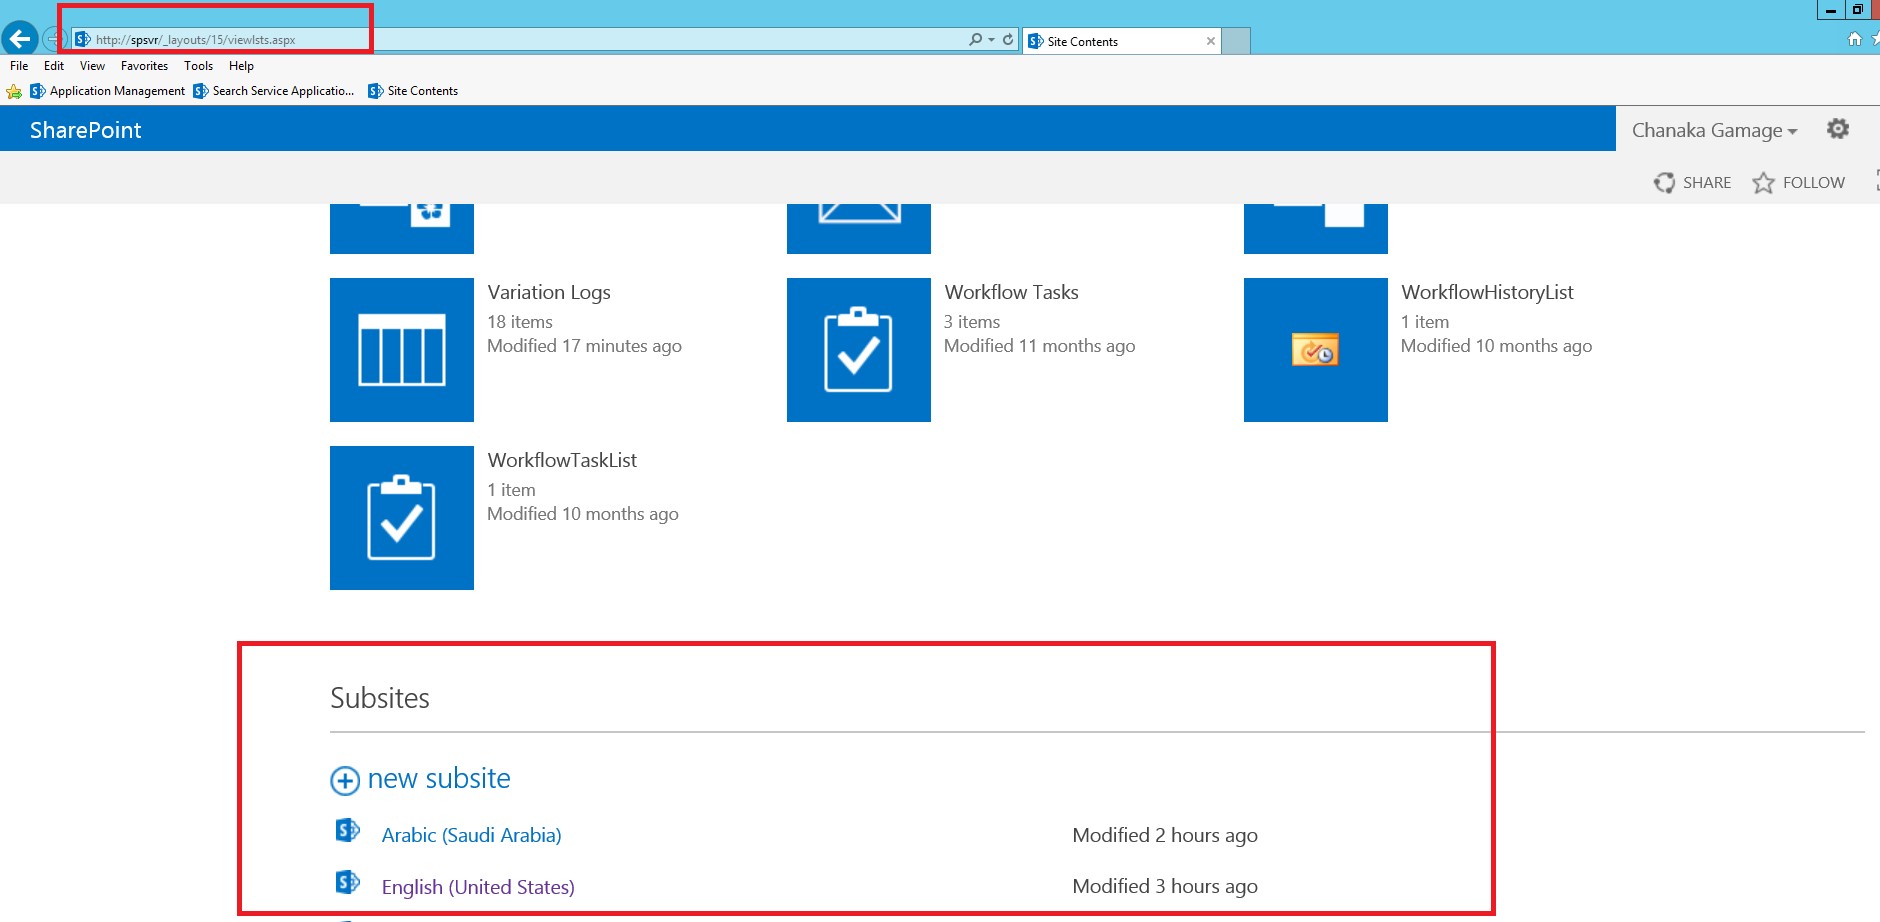
Task: Open the WorkflowHistoryList tile icon
Action: 1315,350
